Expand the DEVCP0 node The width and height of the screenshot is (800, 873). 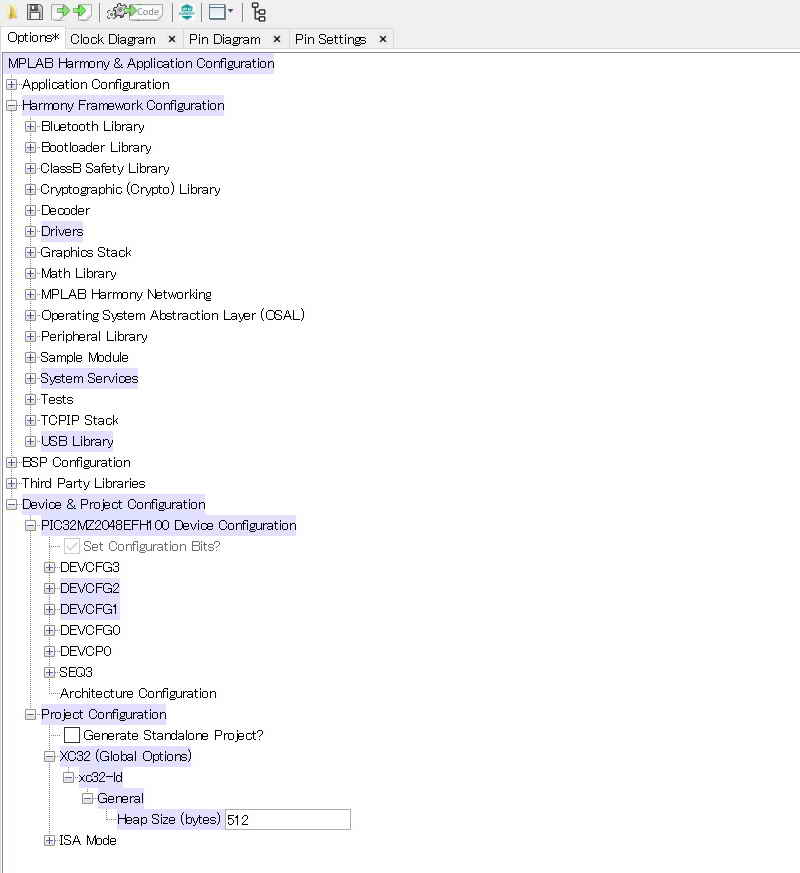(50, 651)
